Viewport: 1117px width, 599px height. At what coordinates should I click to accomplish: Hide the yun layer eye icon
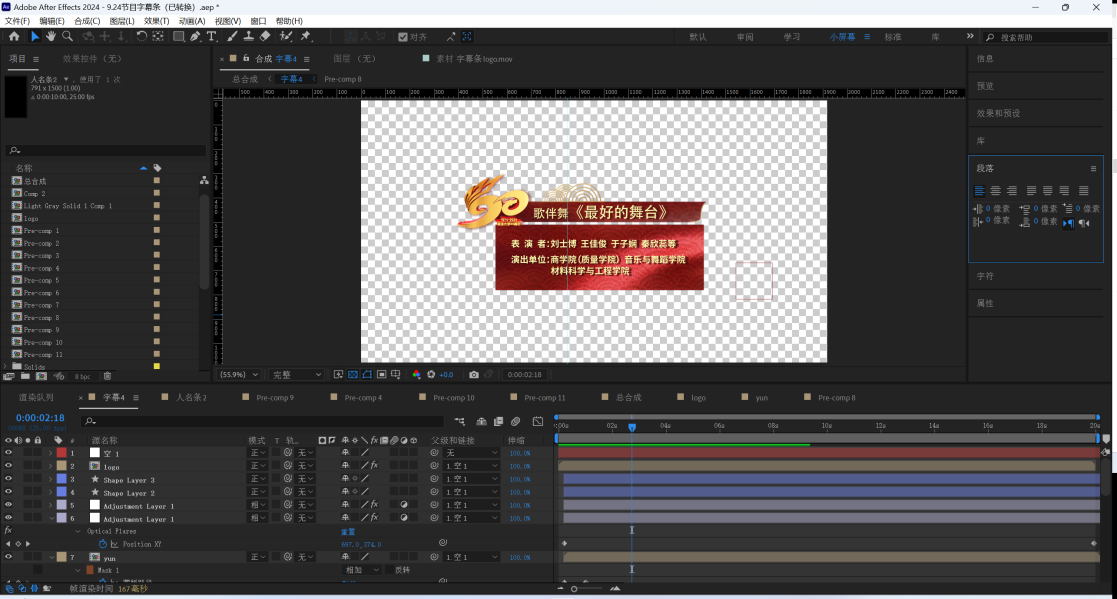(9, 558)
